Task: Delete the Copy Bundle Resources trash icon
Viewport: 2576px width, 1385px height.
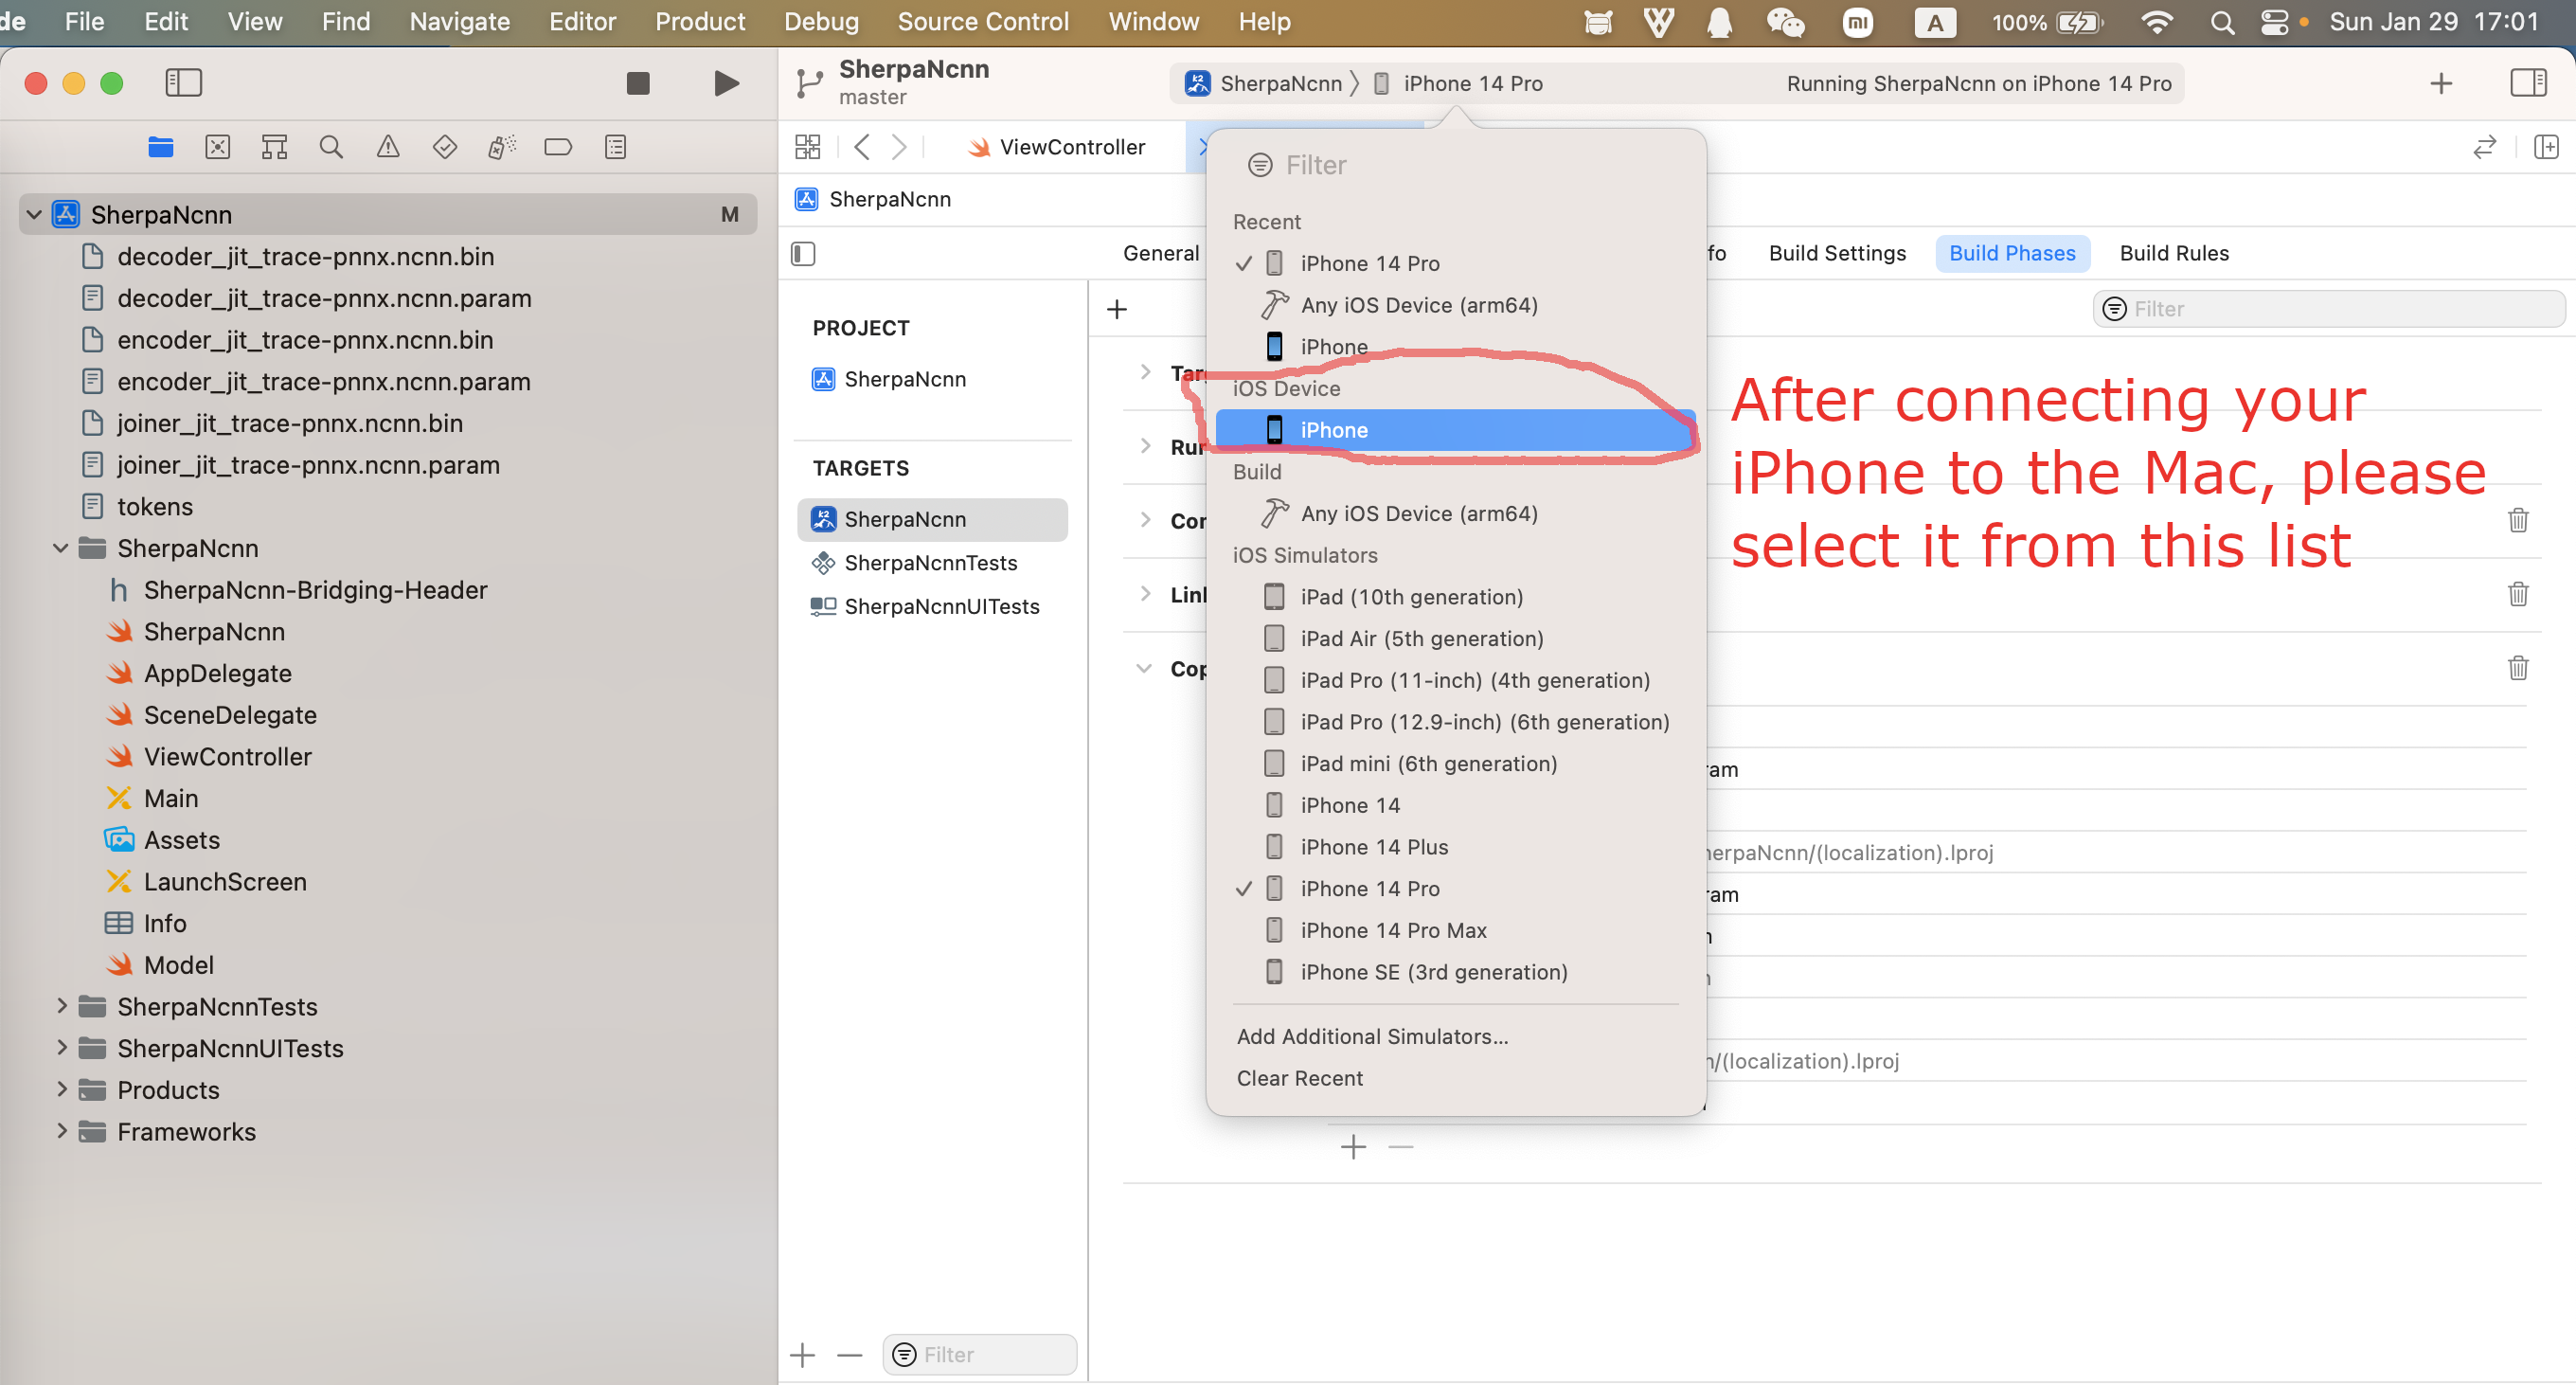Action: click(2518, 668)
